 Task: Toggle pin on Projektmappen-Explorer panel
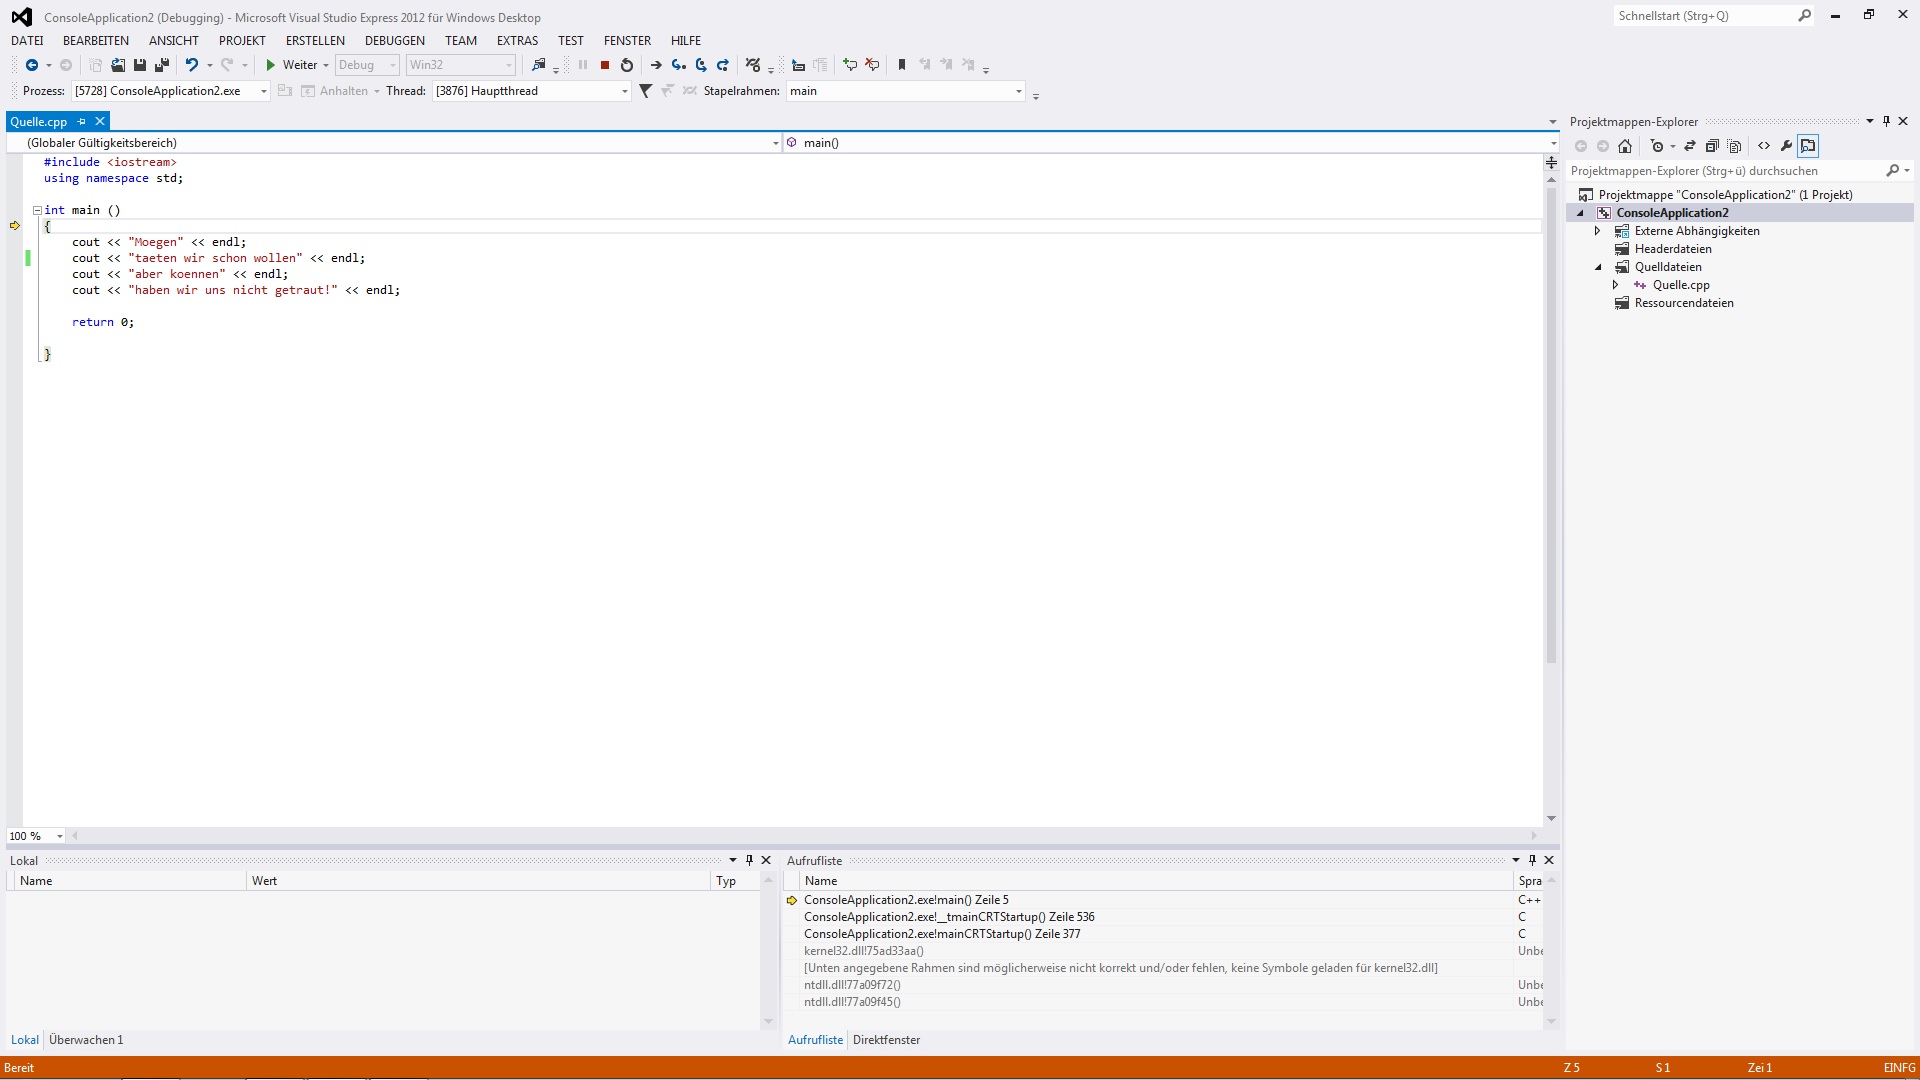tap(1886, 121)
